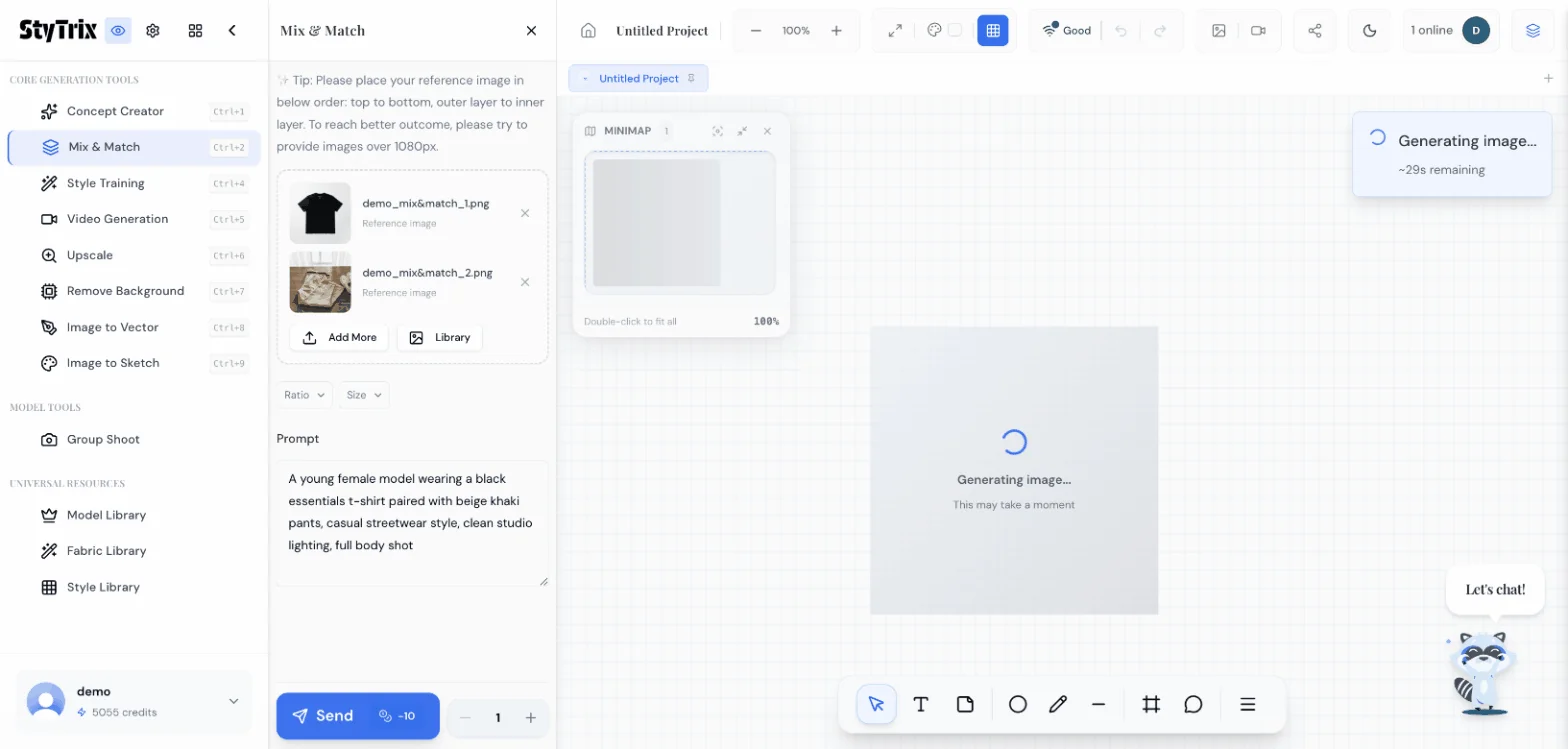The image size is (1568, 749).
Task: Click the Add More upload button
Action: (x=339, y=337)
